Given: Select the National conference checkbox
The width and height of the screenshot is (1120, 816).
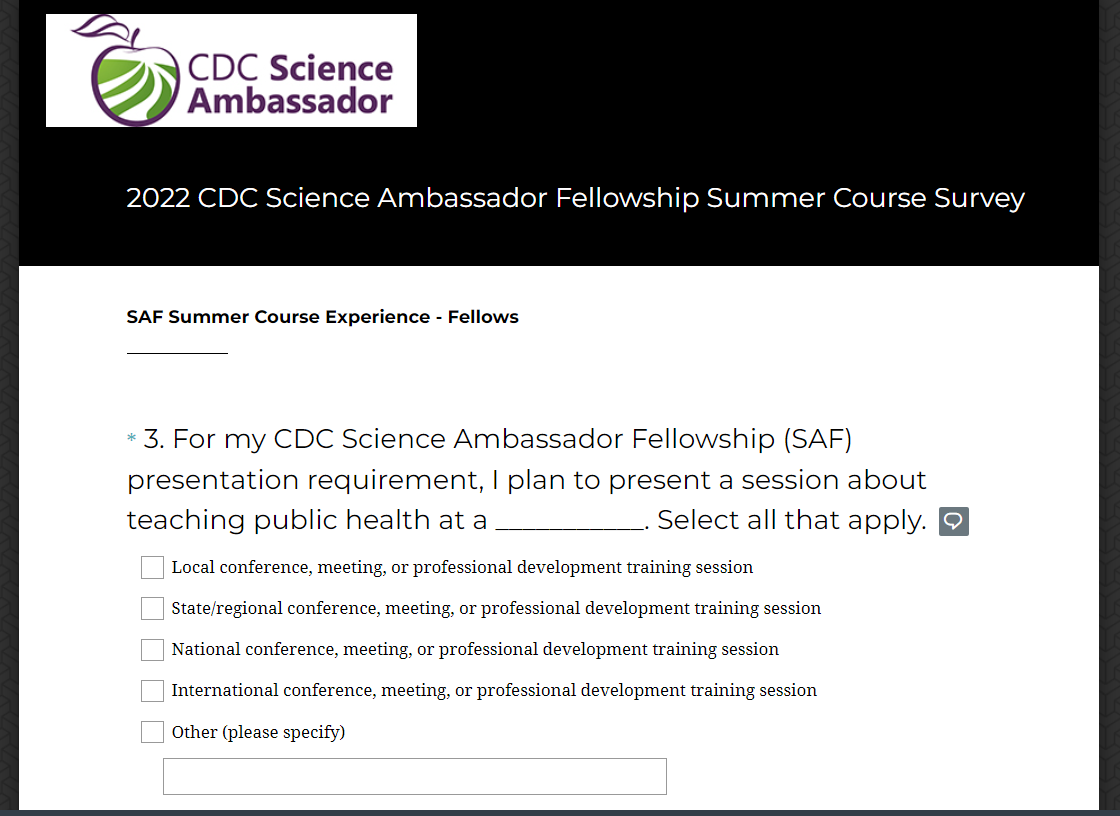Looking at the screenshot, I should click(152, 650).
